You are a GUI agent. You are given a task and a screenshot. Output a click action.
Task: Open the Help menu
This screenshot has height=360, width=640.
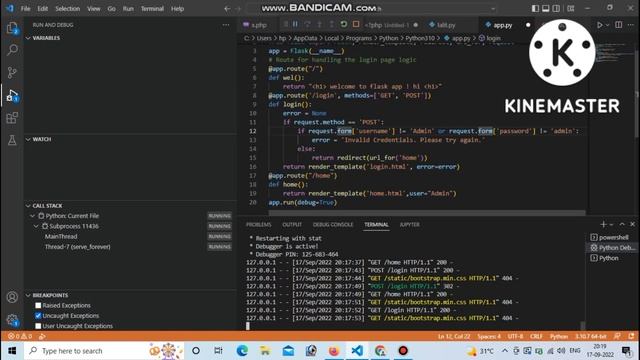[x=178, y=9]
